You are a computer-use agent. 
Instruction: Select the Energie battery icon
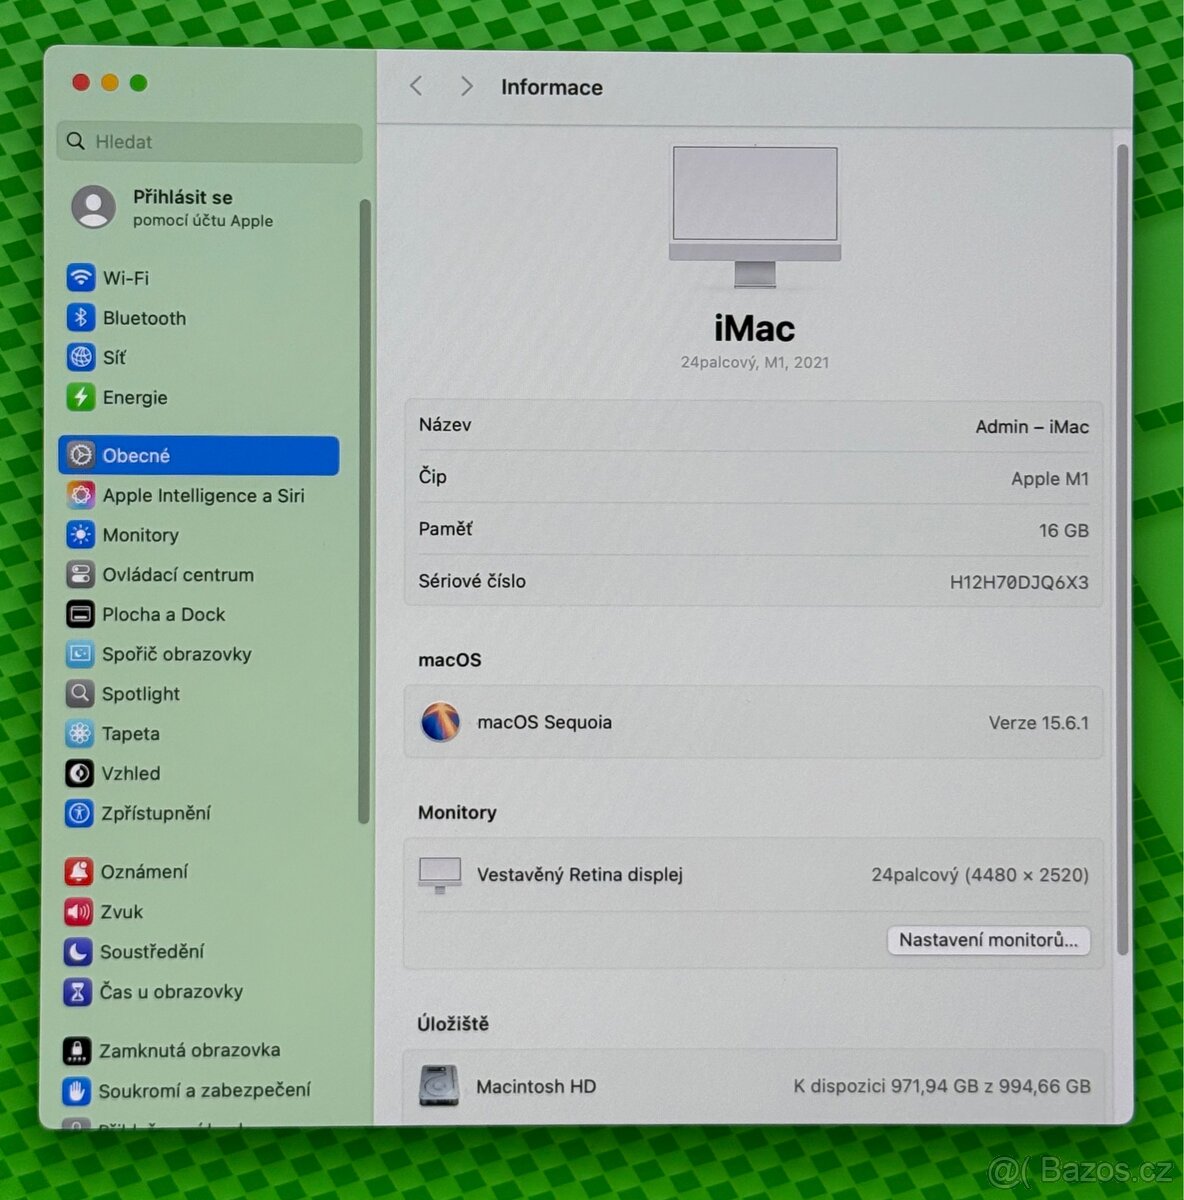81,397
